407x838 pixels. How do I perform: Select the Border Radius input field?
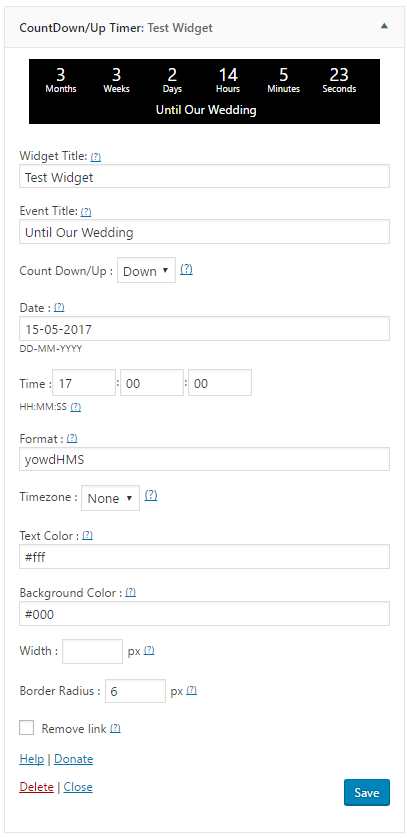pyautogui.click(x=136, y=691)
